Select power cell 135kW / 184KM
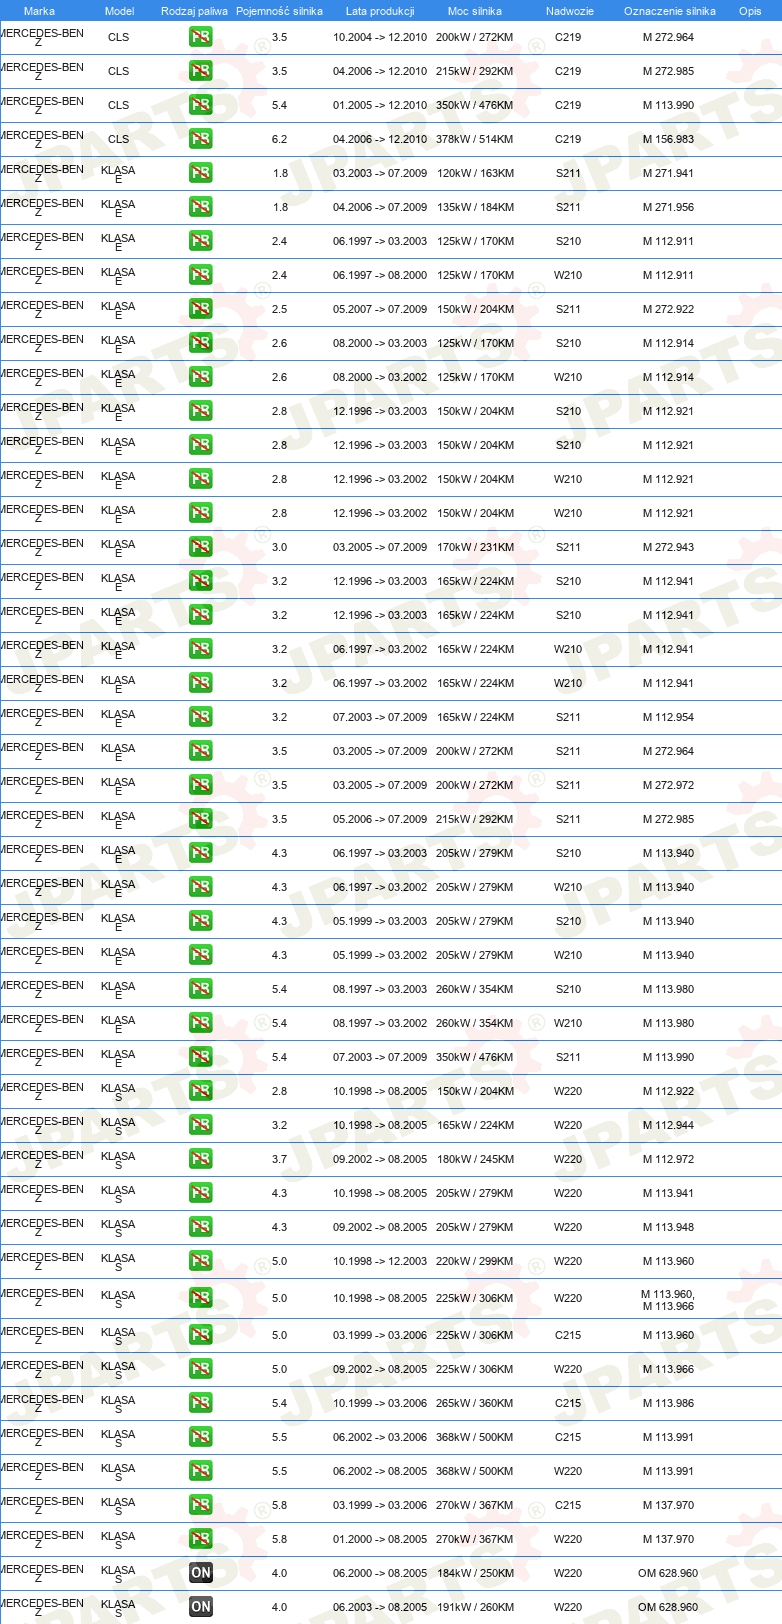The width and height of the screenshot is (782, 1624). coord(475,208)
